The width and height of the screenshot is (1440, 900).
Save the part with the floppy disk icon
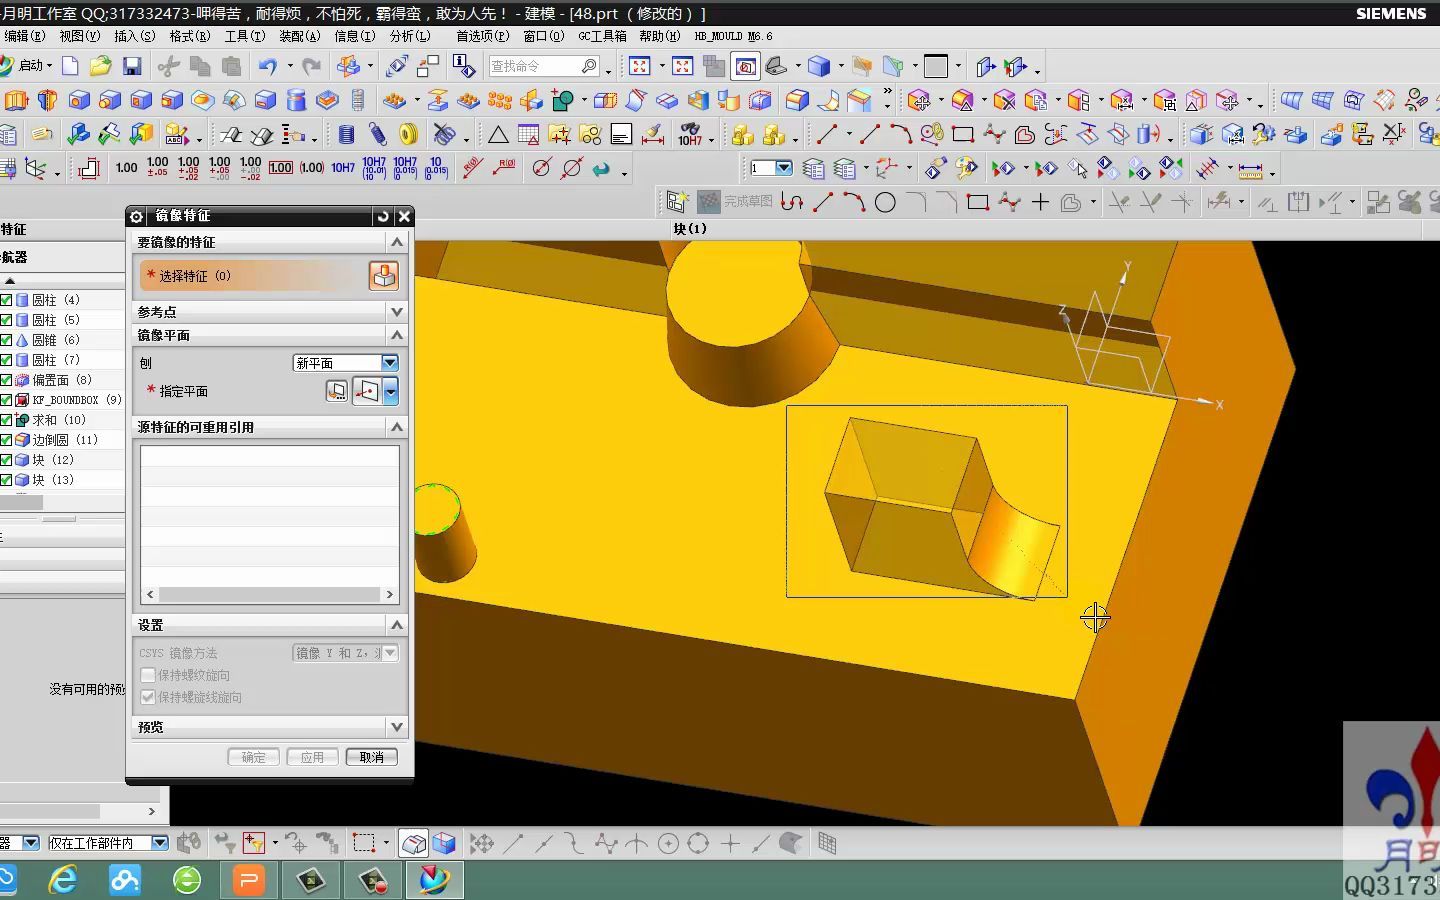coord(131,66)
